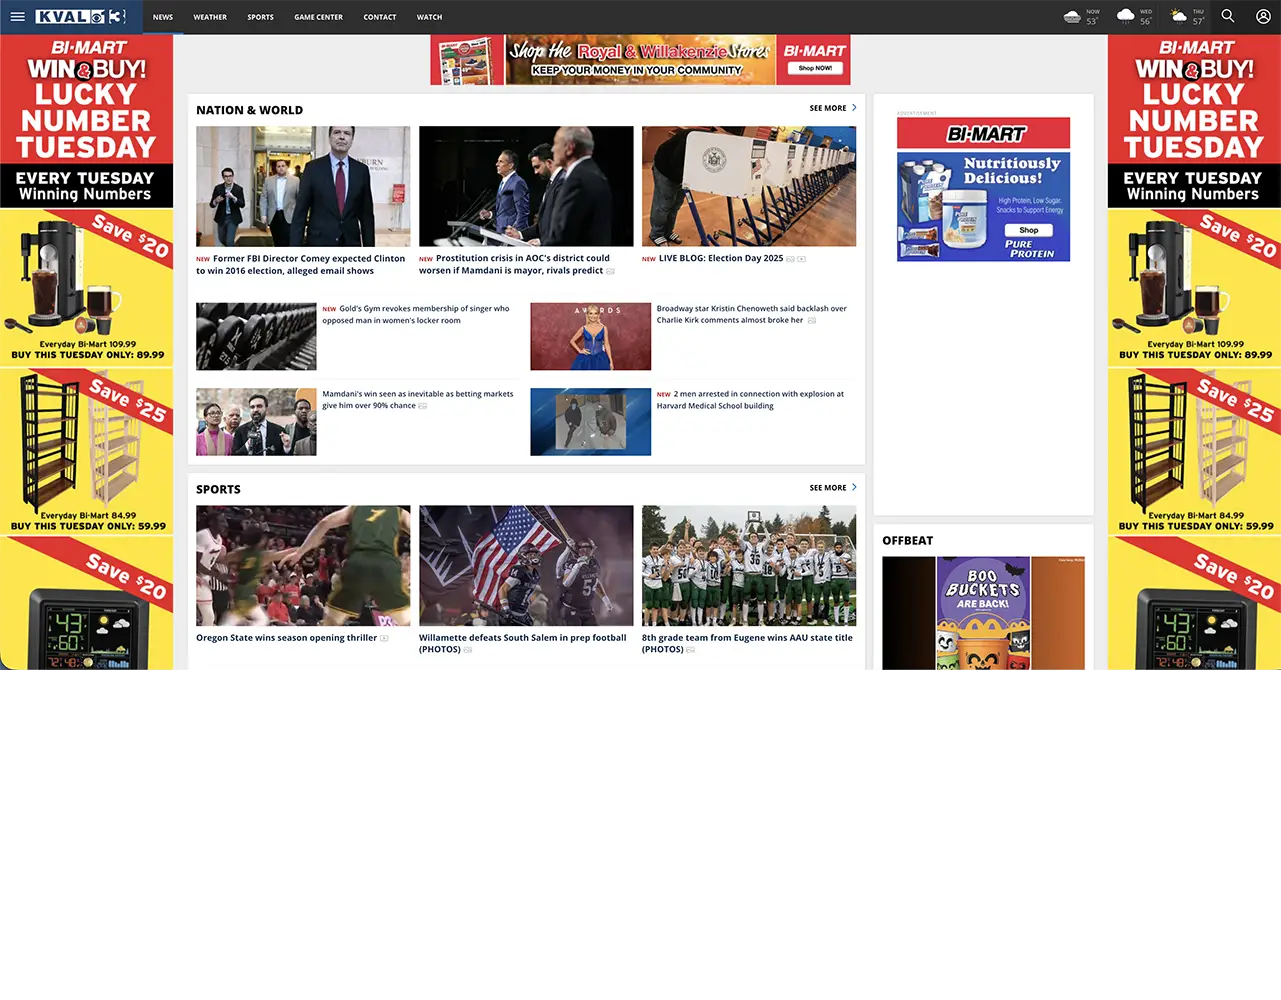Read Oregon State season opening thriller article

pos(287,638)
